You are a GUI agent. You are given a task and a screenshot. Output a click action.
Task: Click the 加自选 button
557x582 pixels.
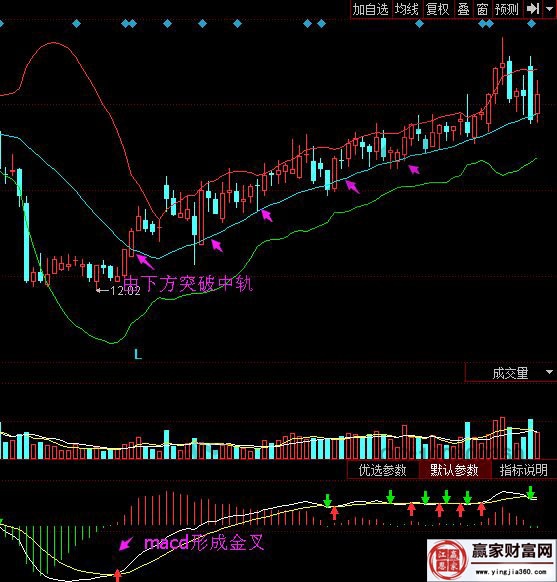click(x=370, y=9)
